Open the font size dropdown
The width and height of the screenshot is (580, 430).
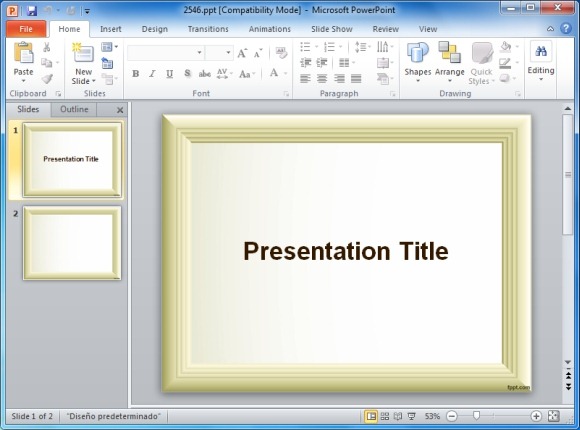229,53
